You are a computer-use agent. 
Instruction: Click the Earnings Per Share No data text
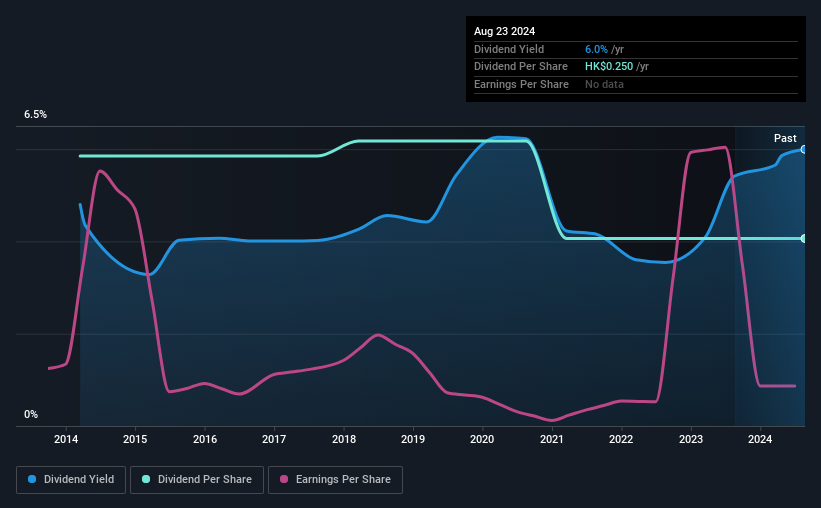(x=604, y=84)
